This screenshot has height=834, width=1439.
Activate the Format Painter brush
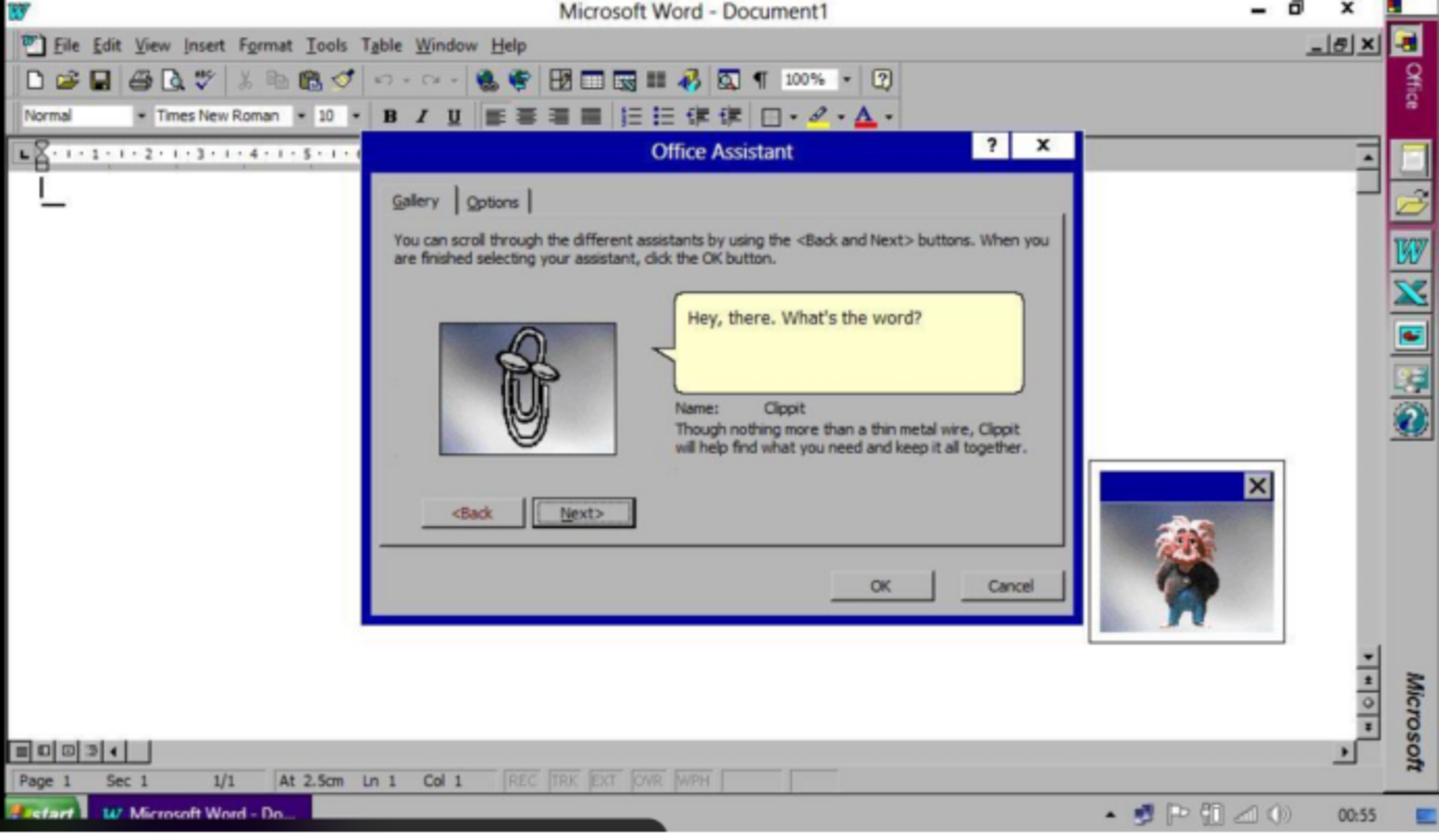coord(343,80)
